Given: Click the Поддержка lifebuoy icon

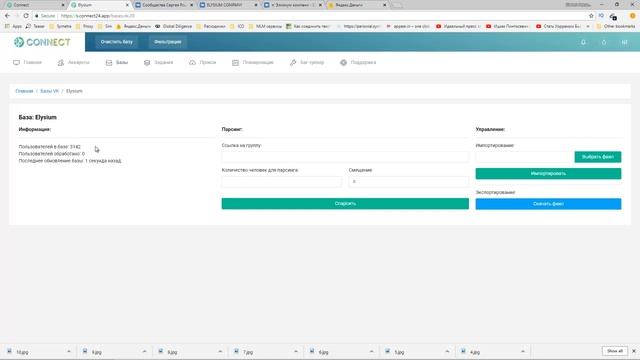Looking at the screenshot, I should [x=343, y=62].
